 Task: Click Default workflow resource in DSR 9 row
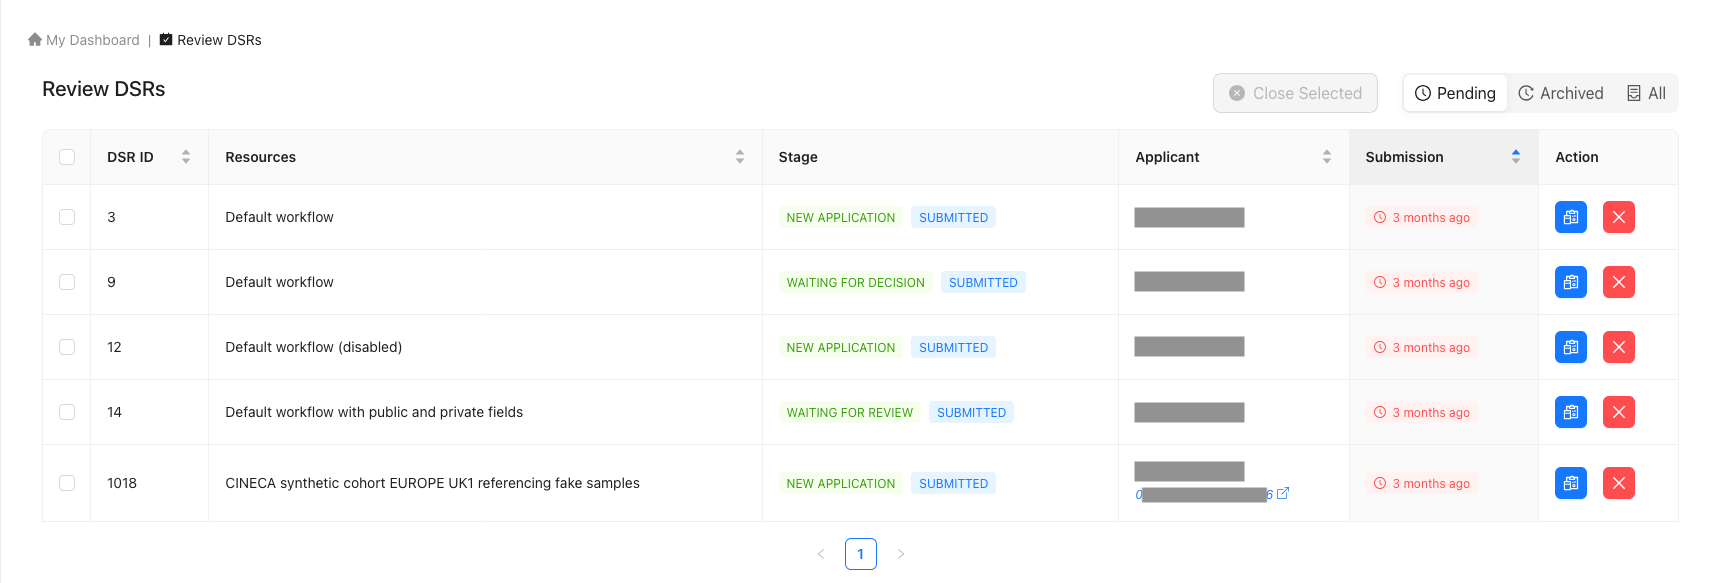tap(279, 282)
